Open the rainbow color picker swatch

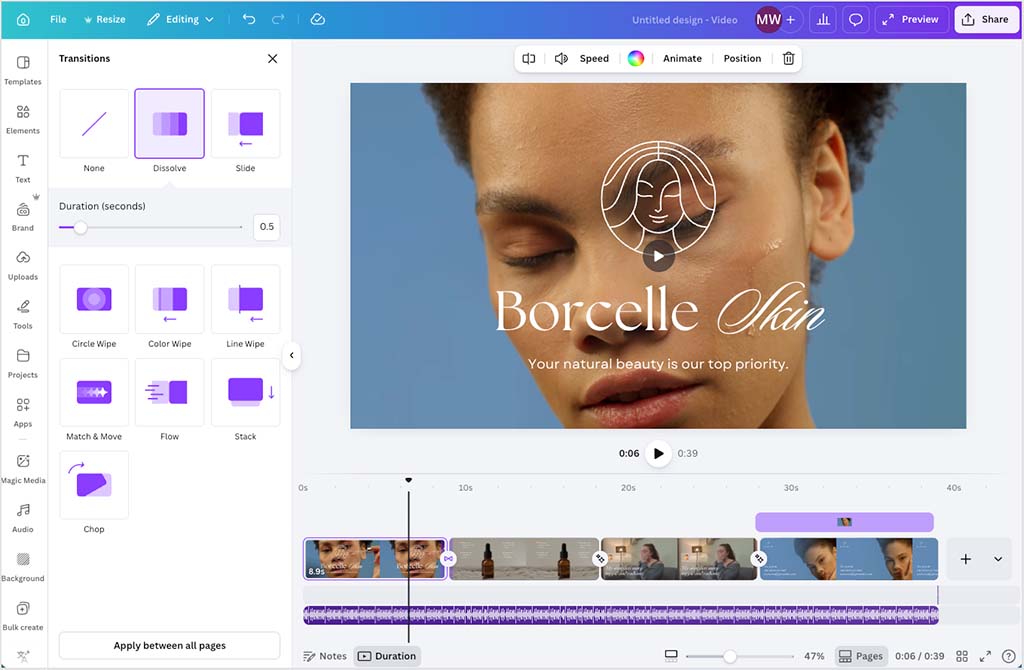(635, 58)
